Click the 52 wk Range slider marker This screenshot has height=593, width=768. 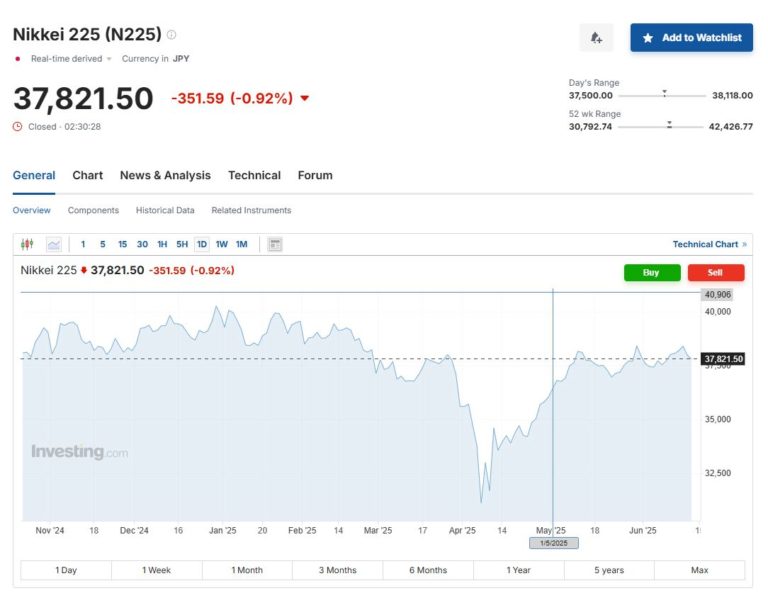[669, 126]
